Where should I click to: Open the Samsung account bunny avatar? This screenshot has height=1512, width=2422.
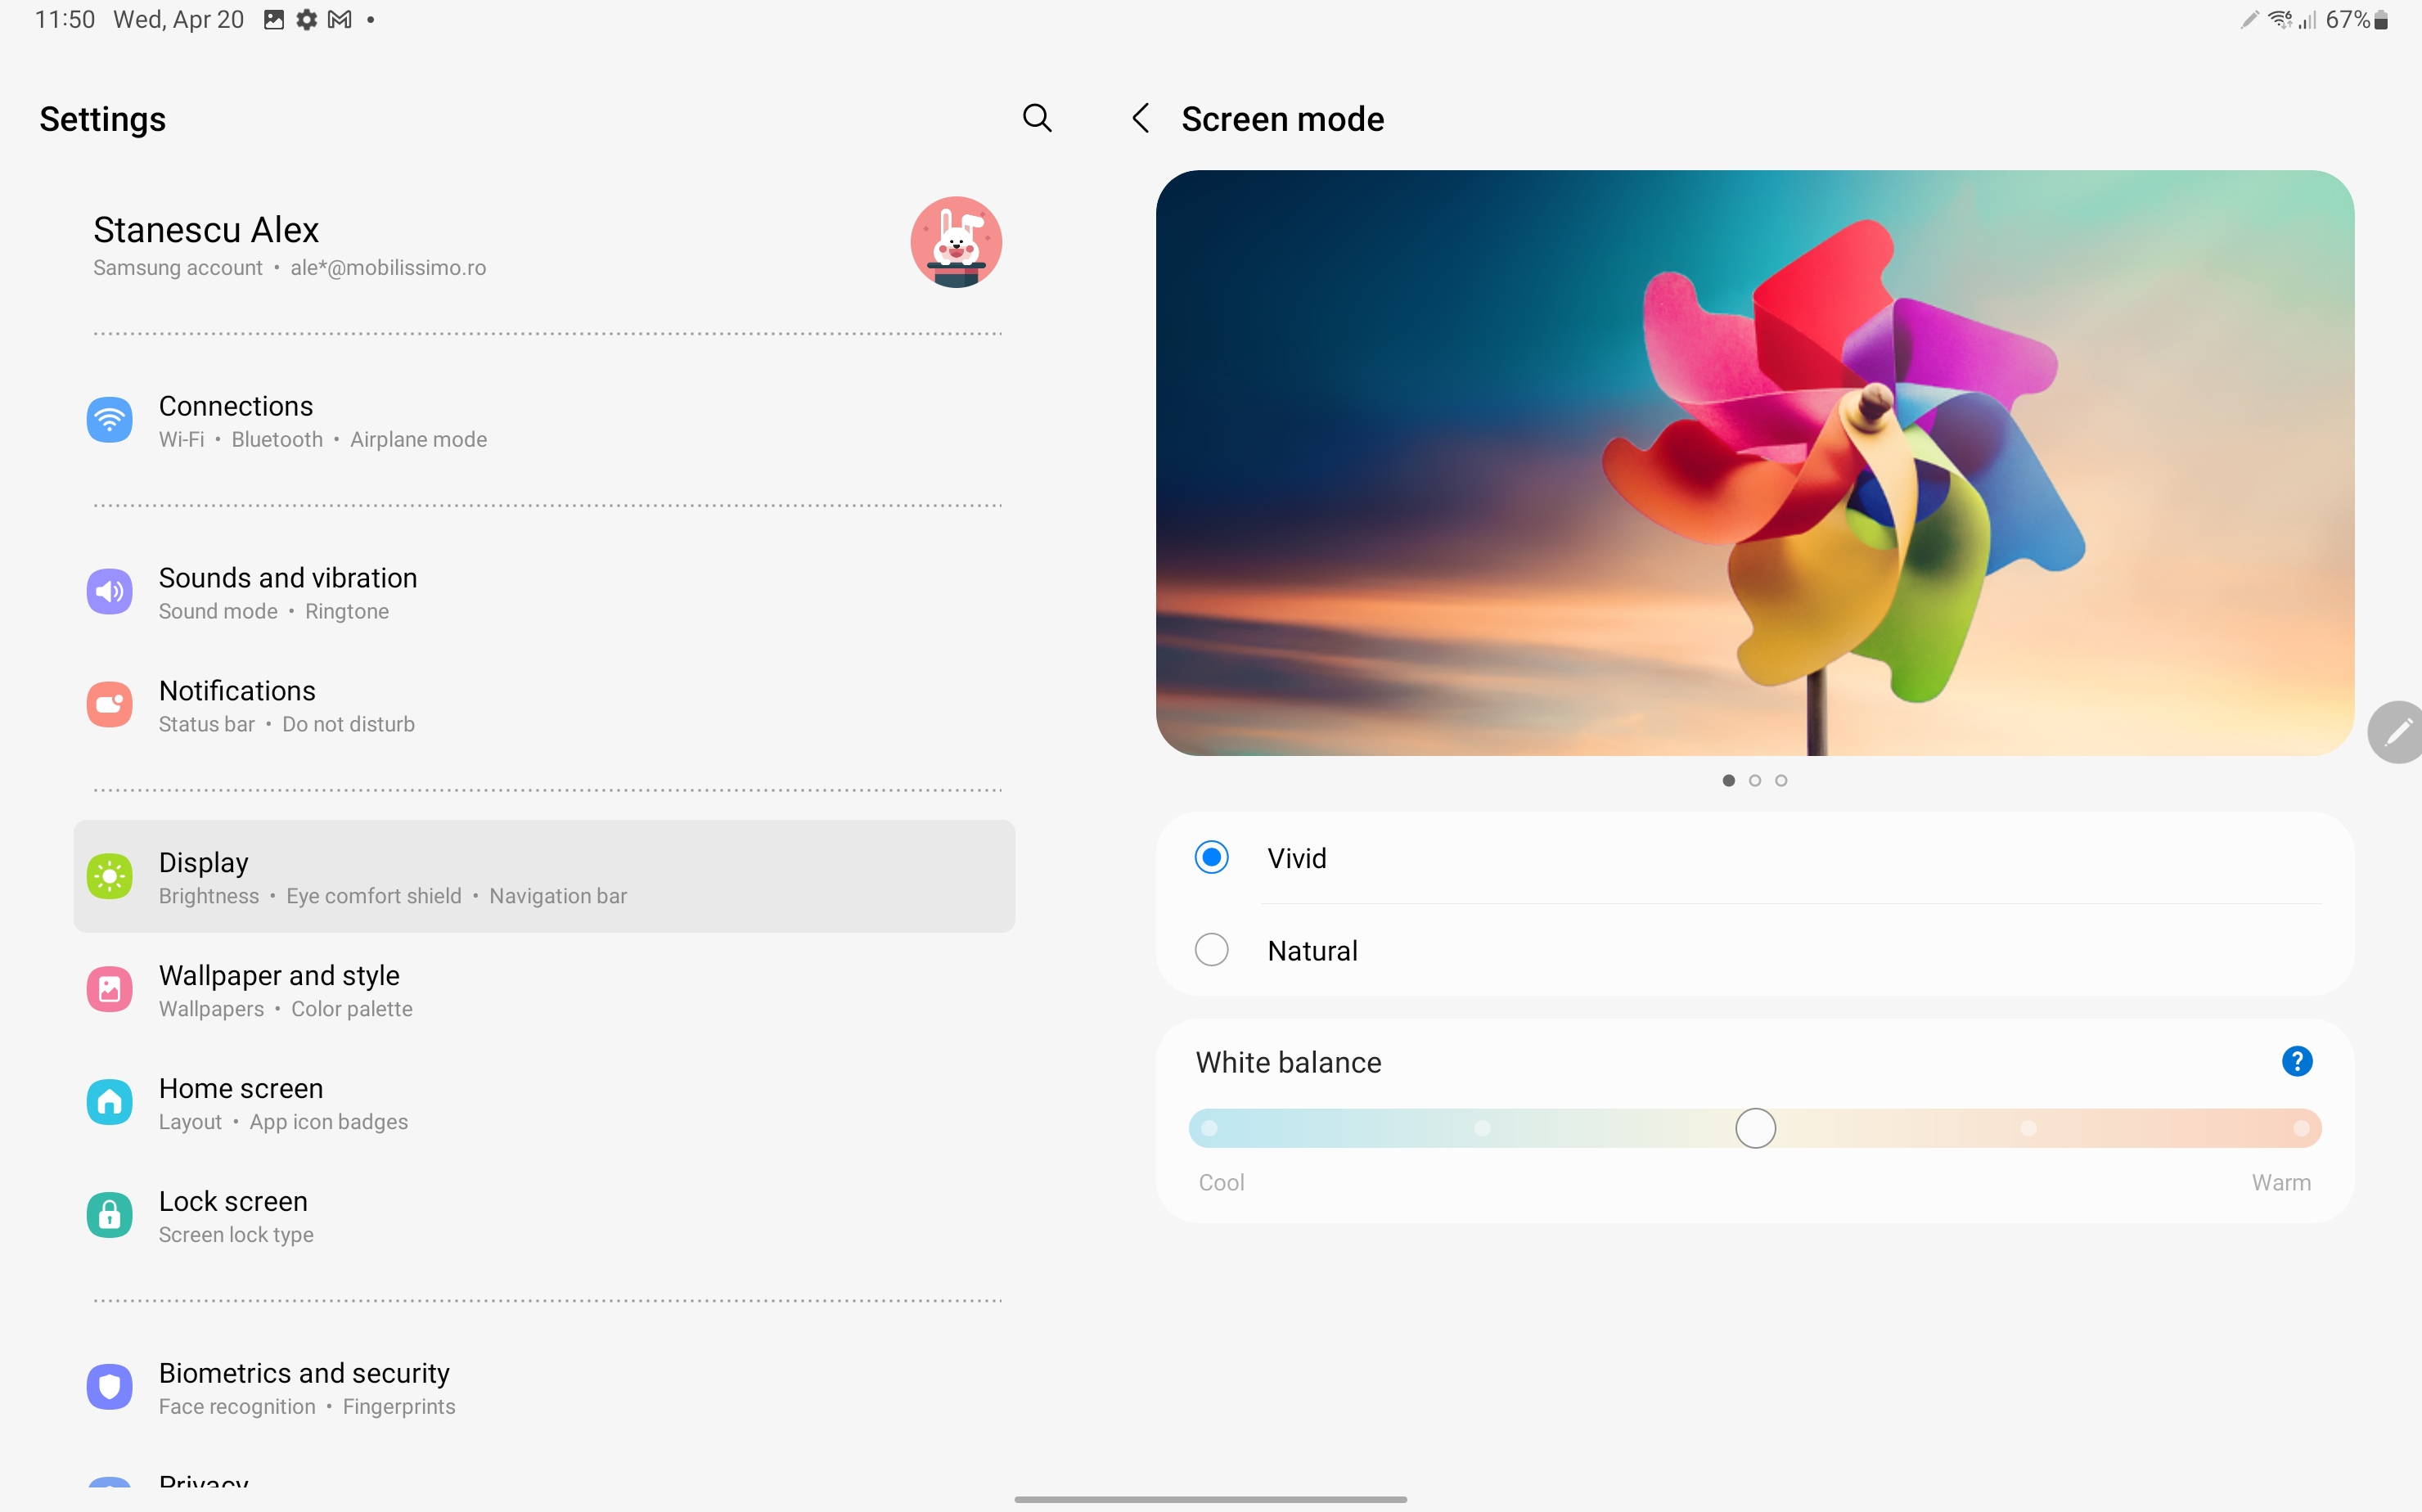(956, 242)
